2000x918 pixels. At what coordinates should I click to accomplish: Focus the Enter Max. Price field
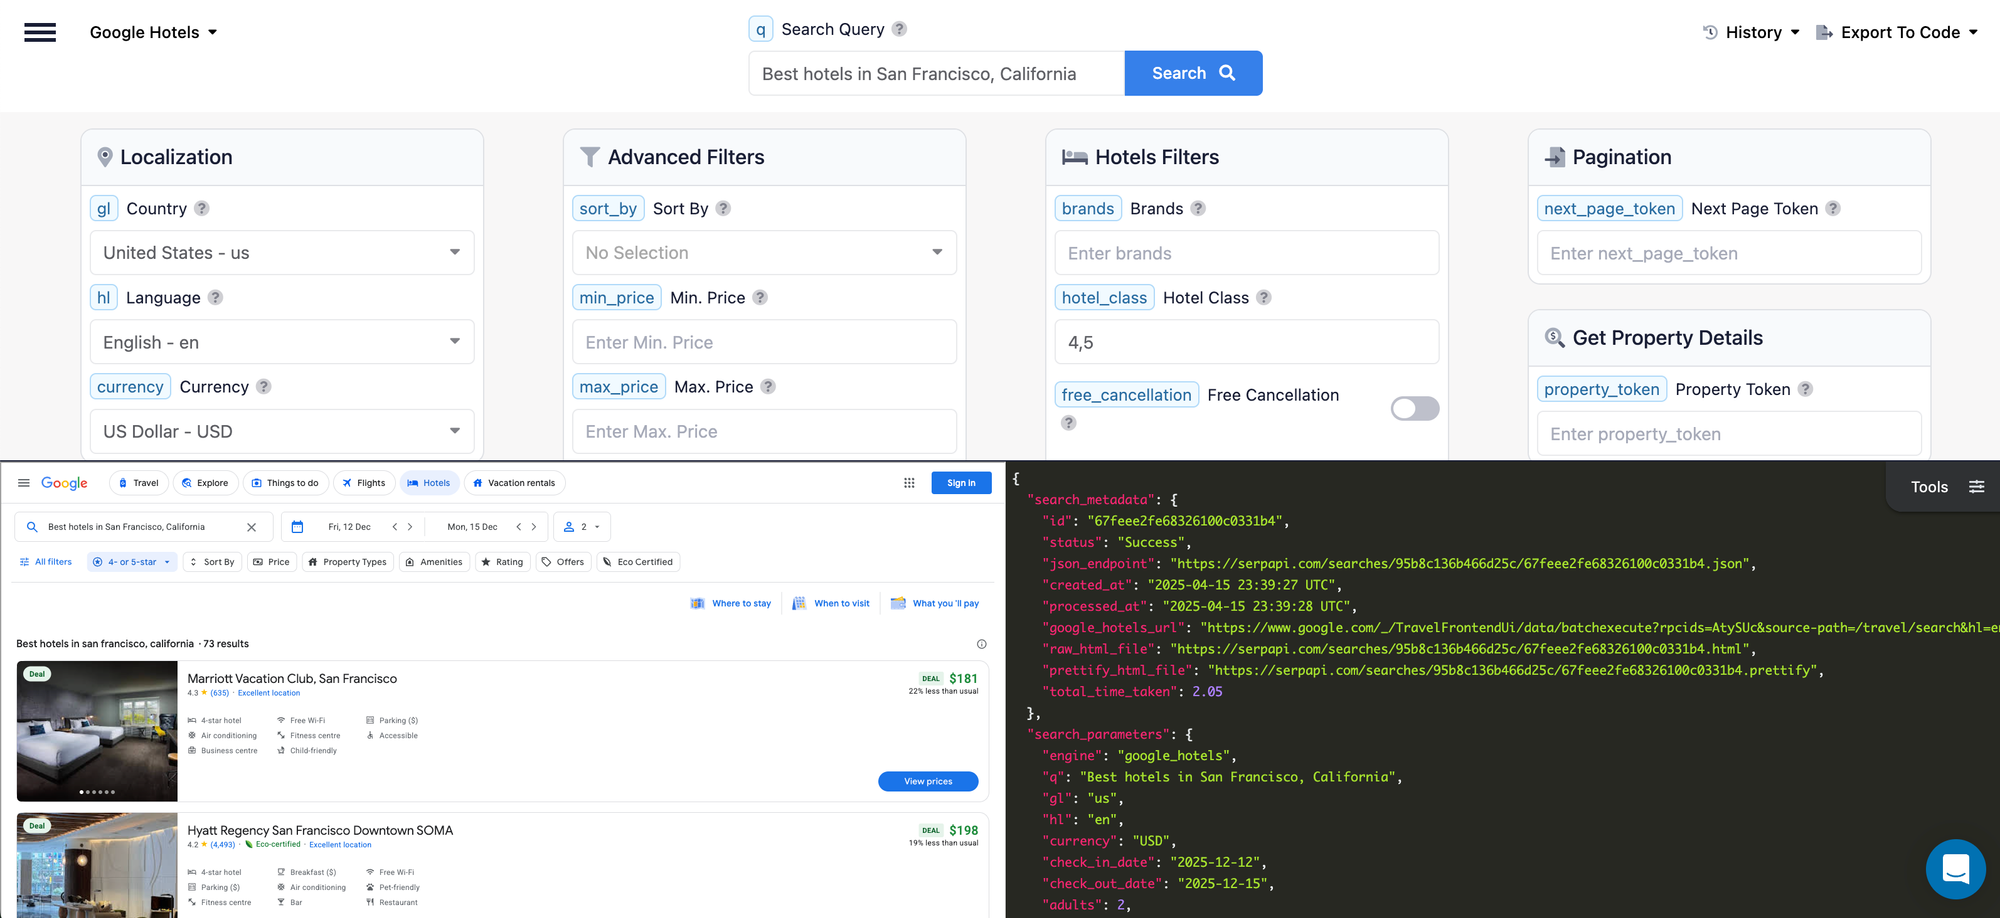(764, 431)
